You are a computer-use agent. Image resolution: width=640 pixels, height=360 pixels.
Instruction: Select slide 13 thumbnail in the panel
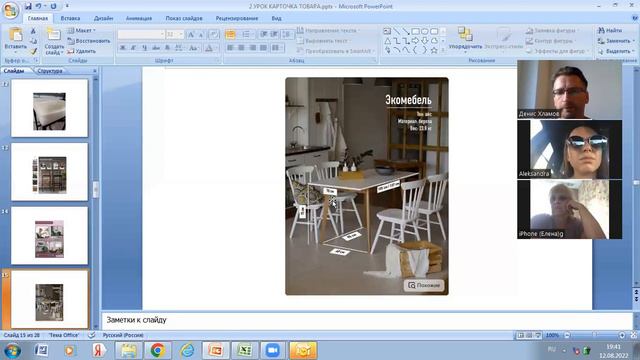(x=49, y=172)
